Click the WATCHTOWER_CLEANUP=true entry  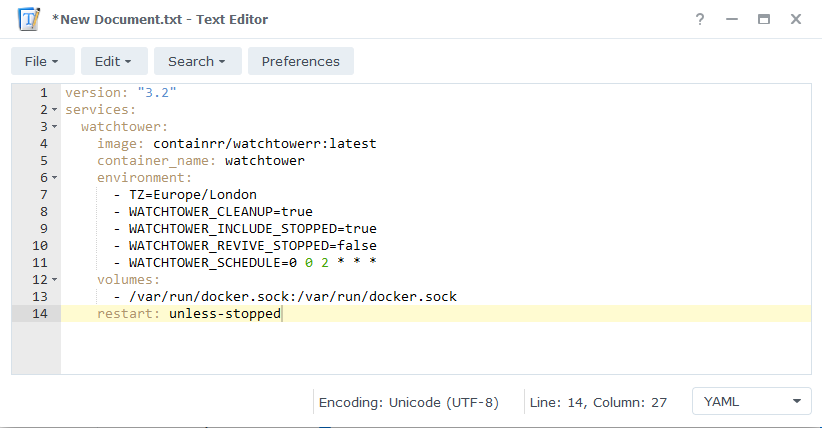tap(221, 212)
